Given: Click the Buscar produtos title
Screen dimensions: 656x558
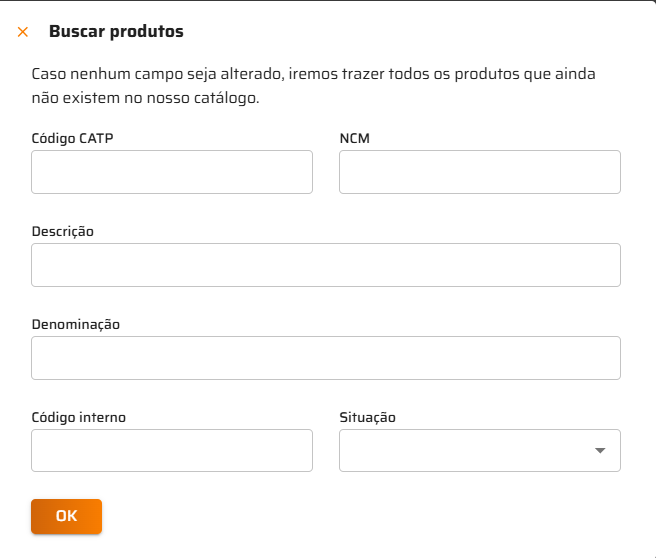Looking at the screenshot, I should point(116,32).
